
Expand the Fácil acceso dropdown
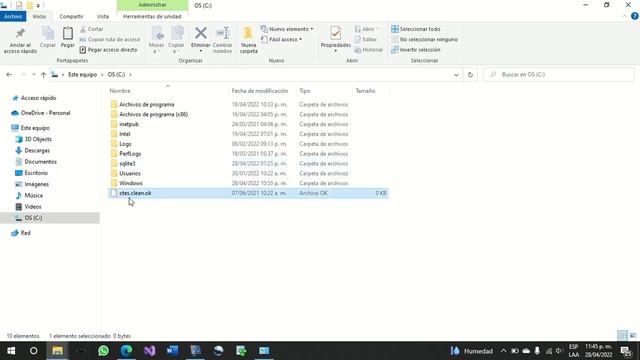click(x=281, y=39)
